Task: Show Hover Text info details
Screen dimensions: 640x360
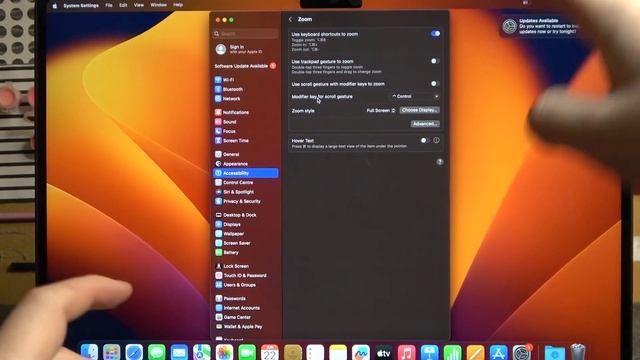Action: [436, 140]
